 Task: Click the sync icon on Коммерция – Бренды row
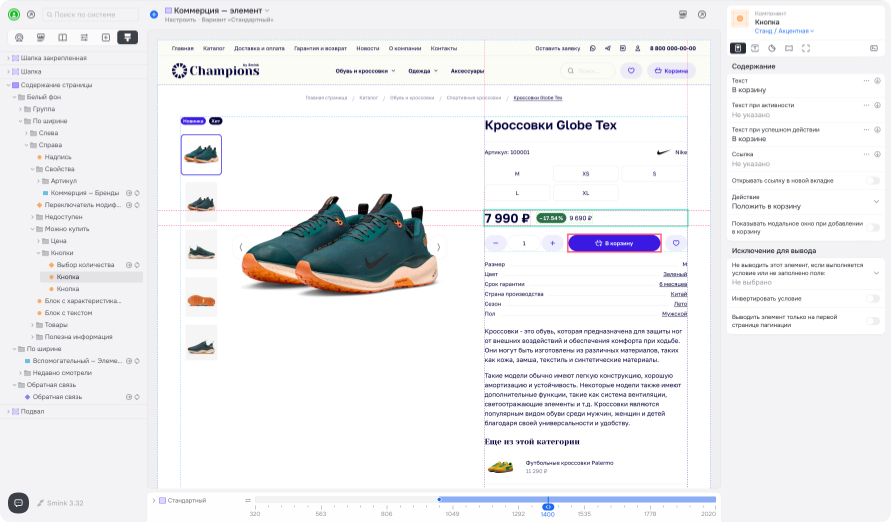coord(137,193)
